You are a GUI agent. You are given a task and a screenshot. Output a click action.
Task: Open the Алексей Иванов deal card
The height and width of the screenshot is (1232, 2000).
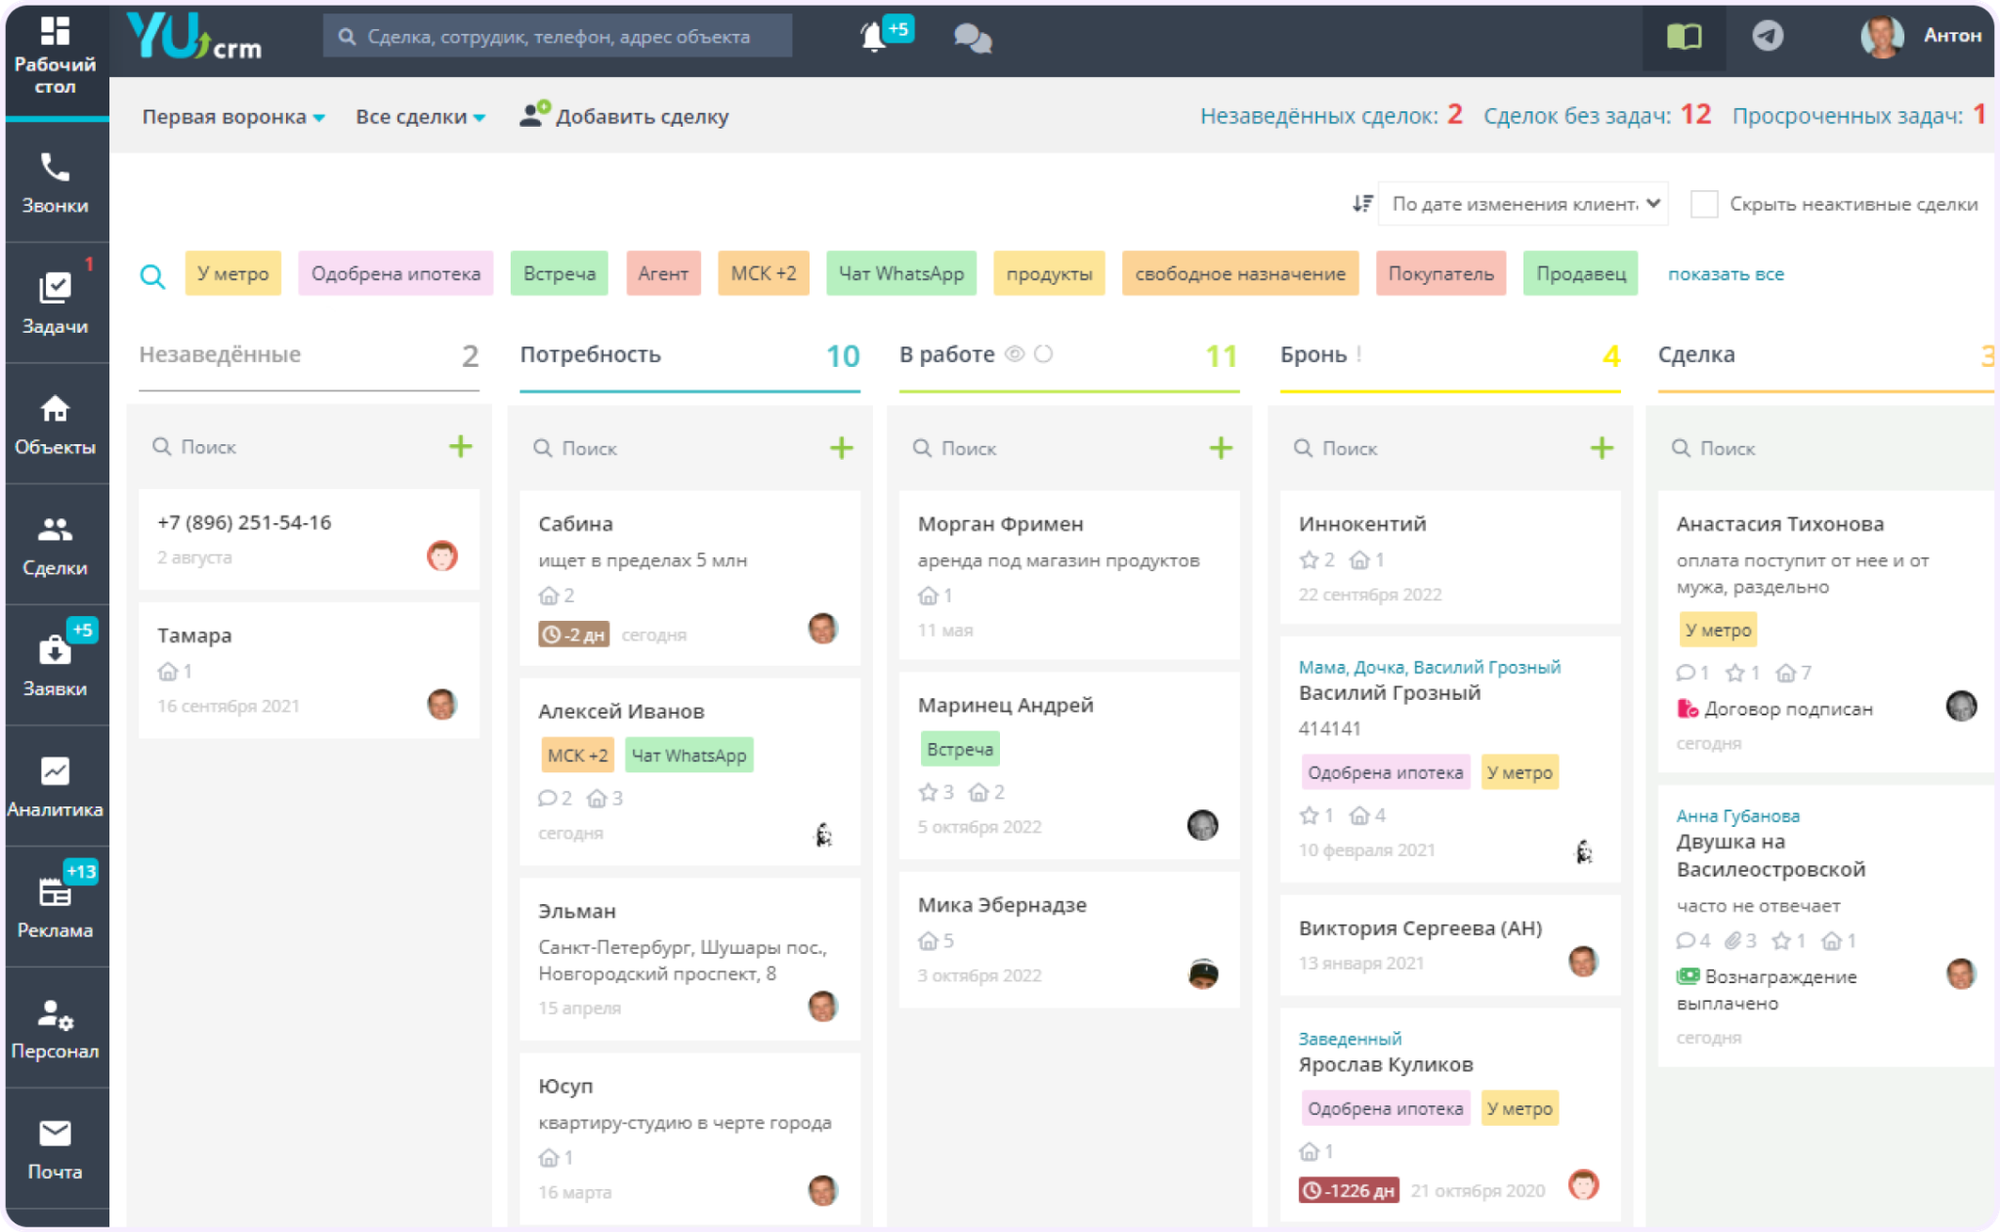(690, 771)
